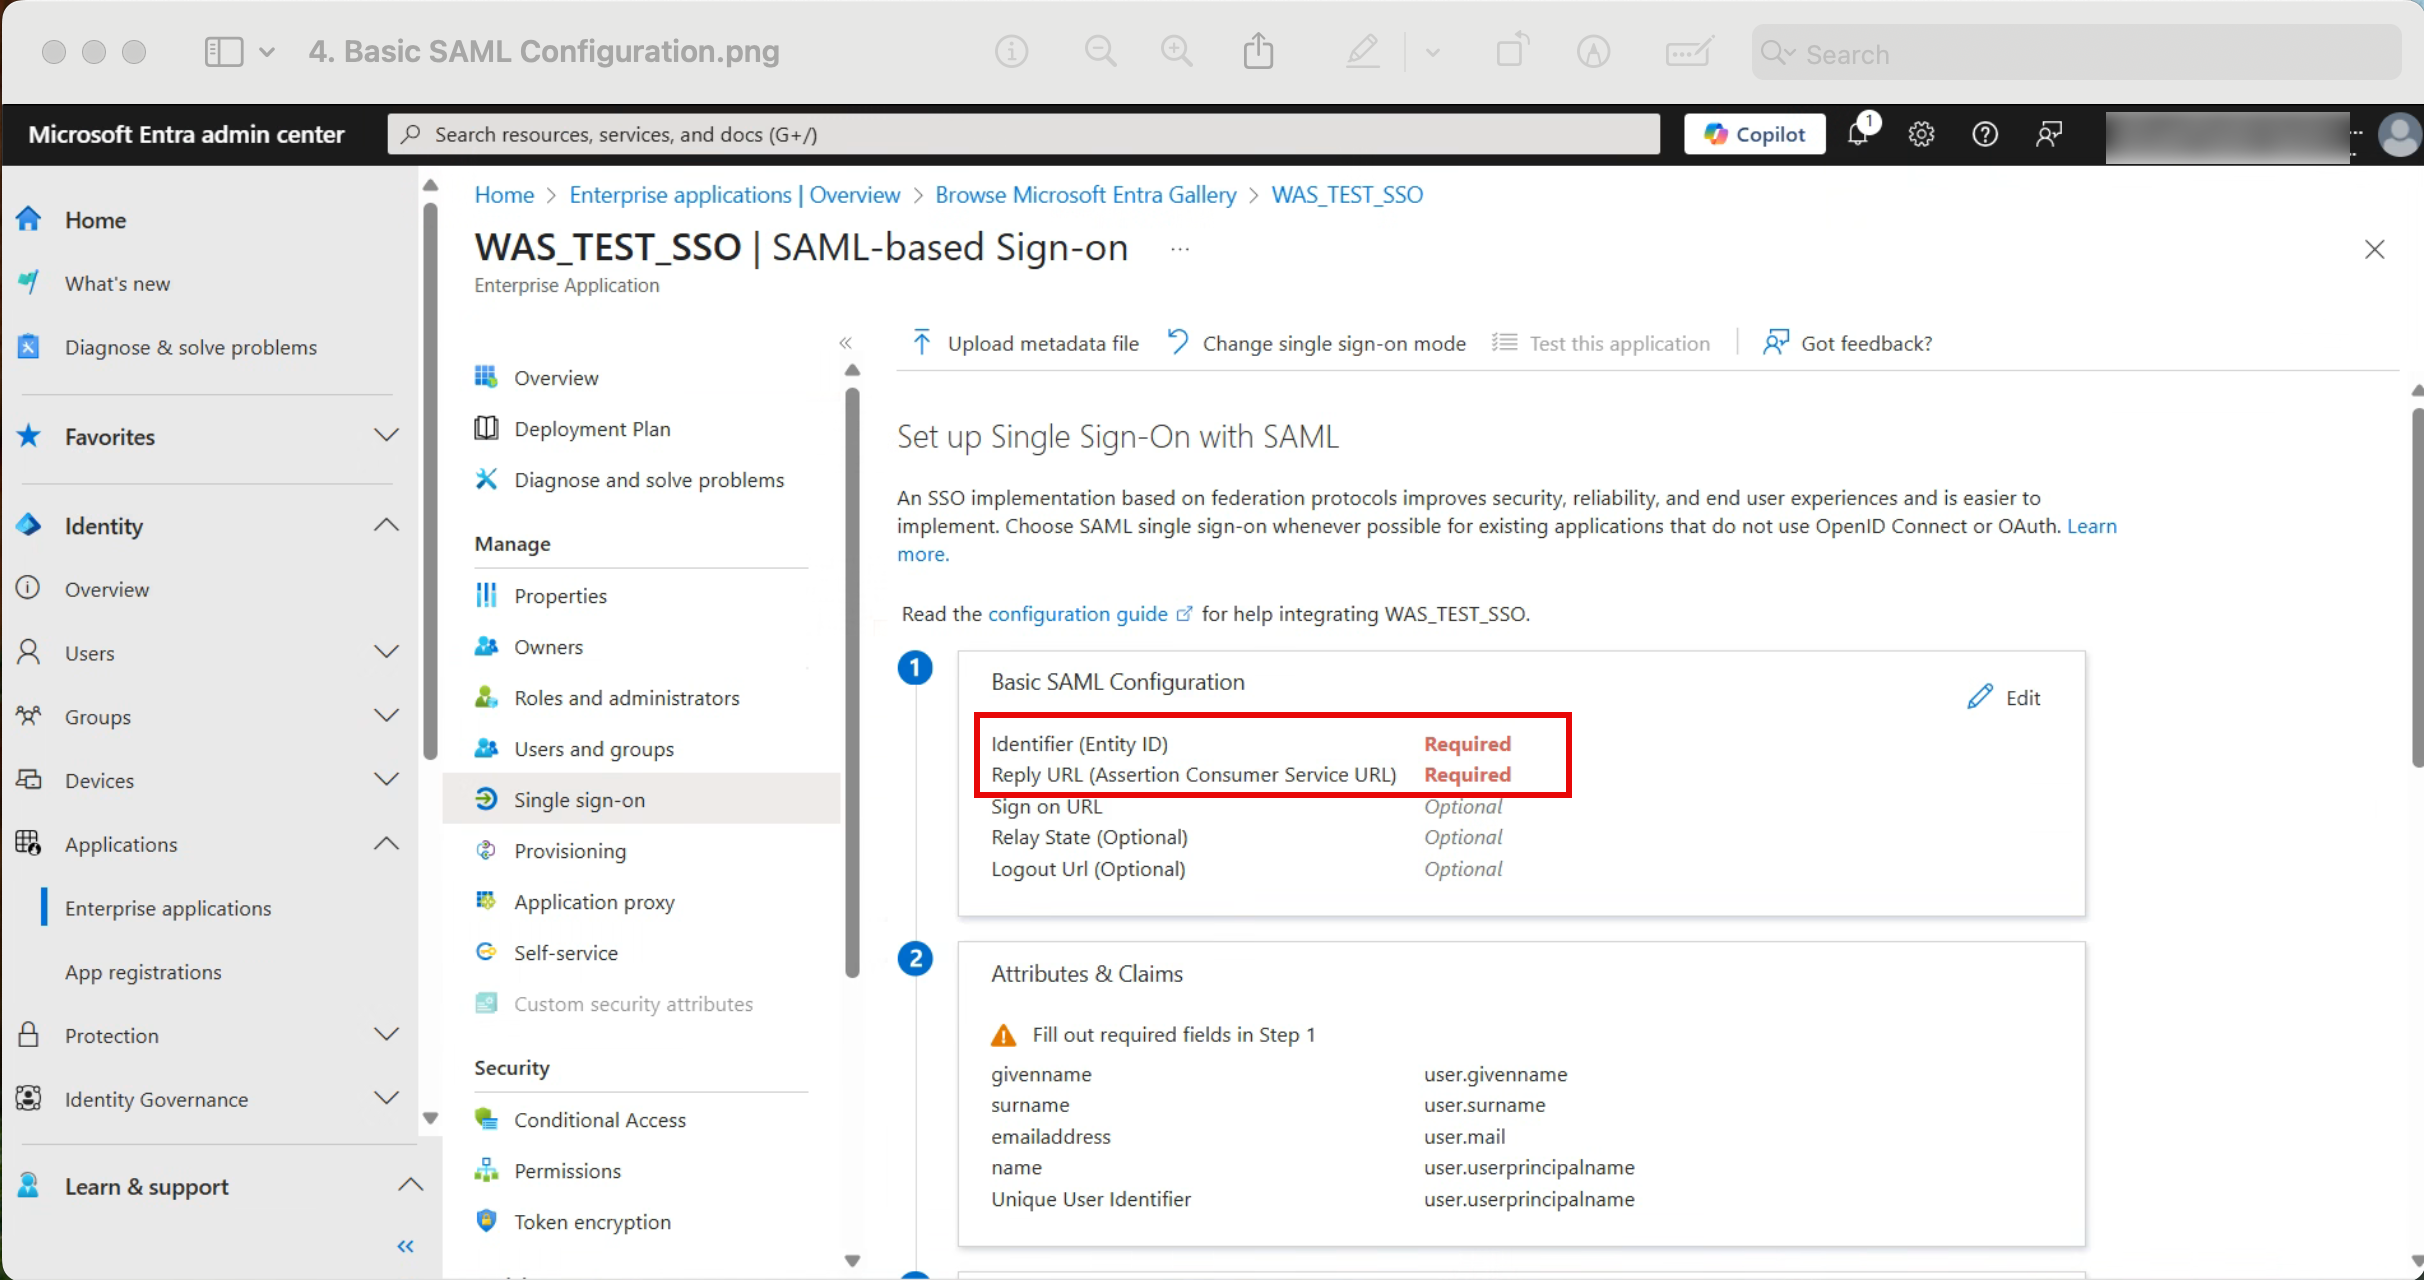This screenshot has width=2424, height=1280.
Task: Open the ellipsis menu beside page title
Action: pos(1180,249)
